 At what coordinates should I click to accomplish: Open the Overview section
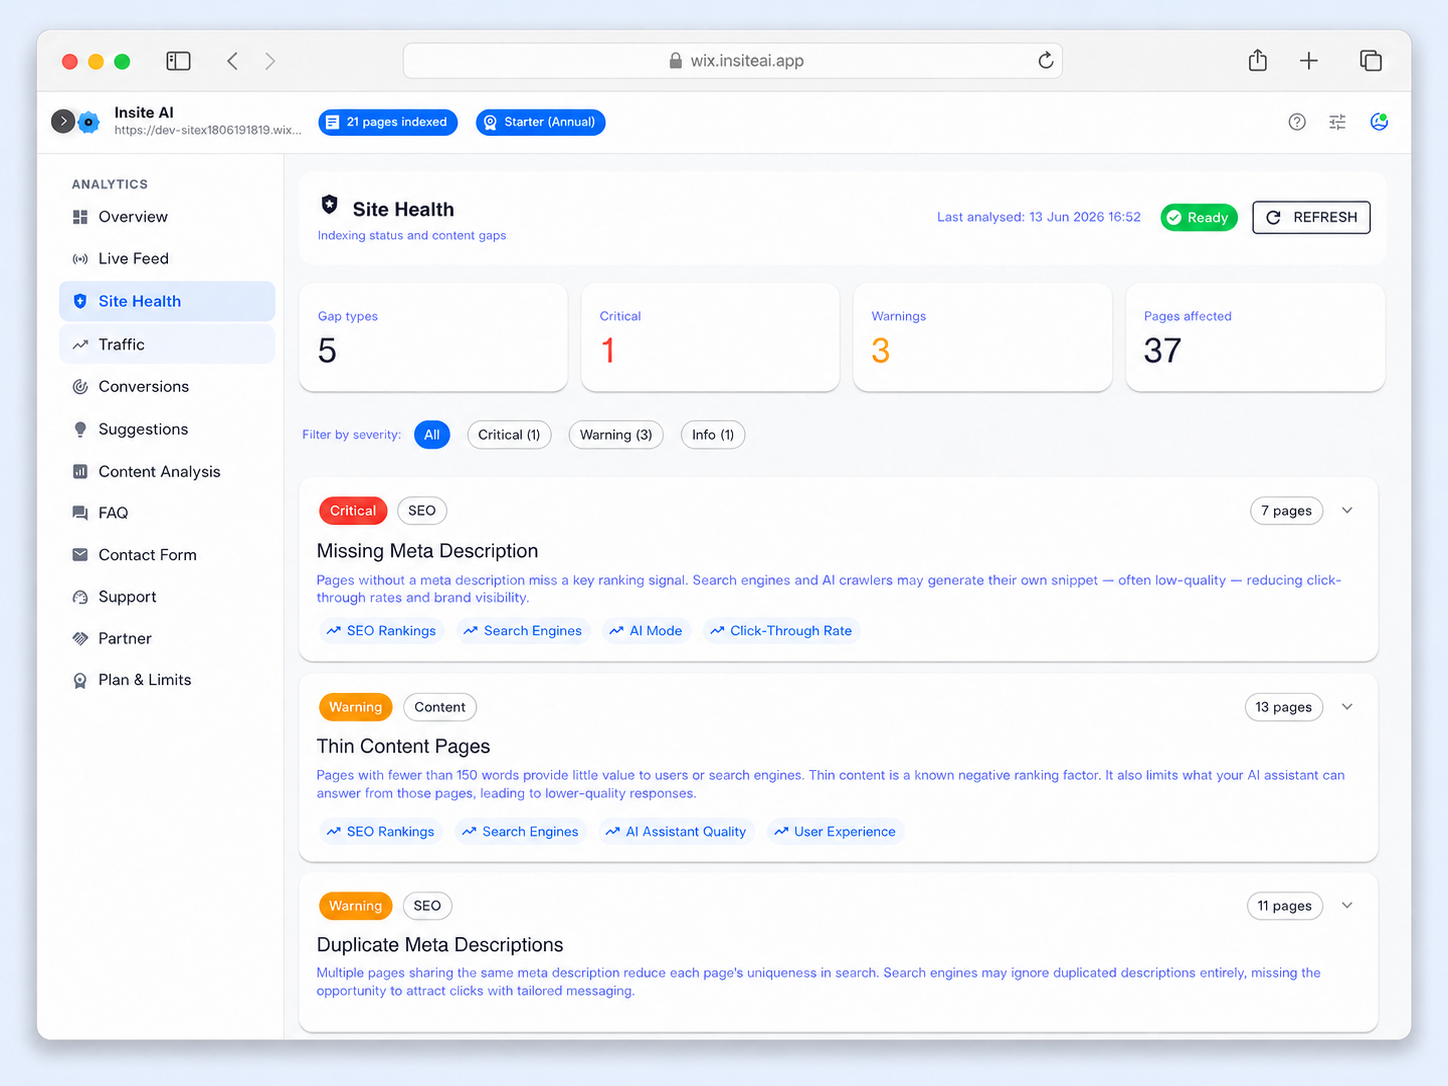[167, 217]
